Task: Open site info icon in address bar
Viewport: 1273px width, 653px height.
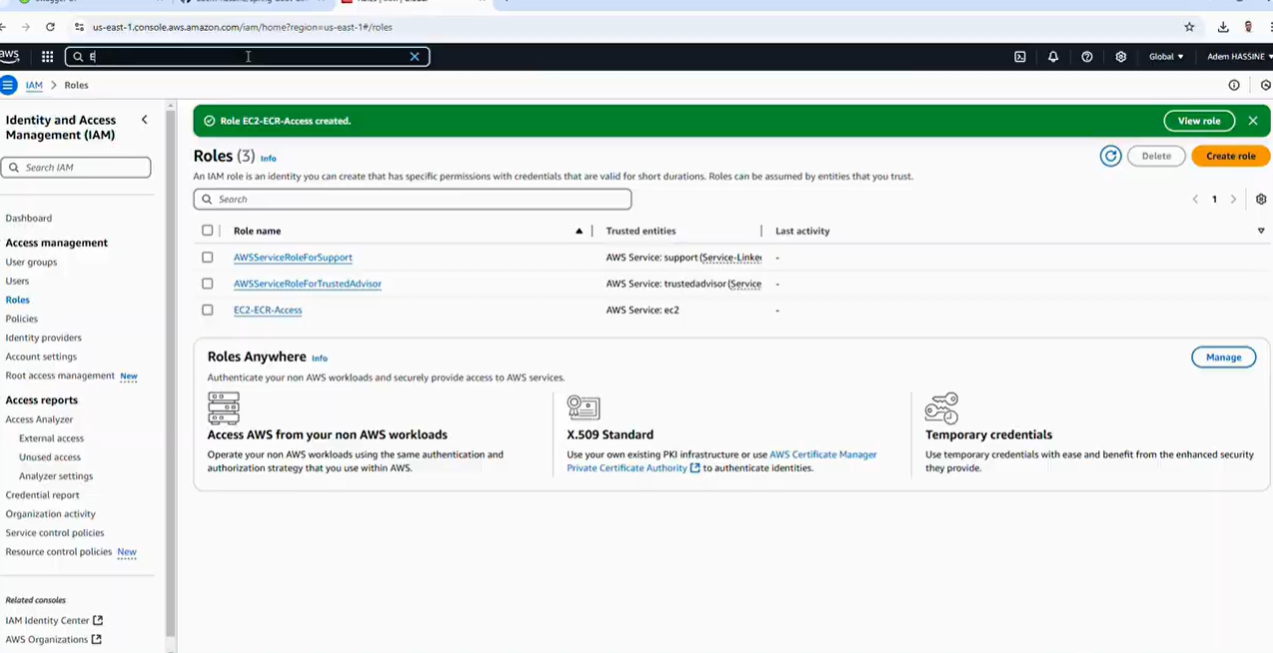Action: (x=79, y=27)
